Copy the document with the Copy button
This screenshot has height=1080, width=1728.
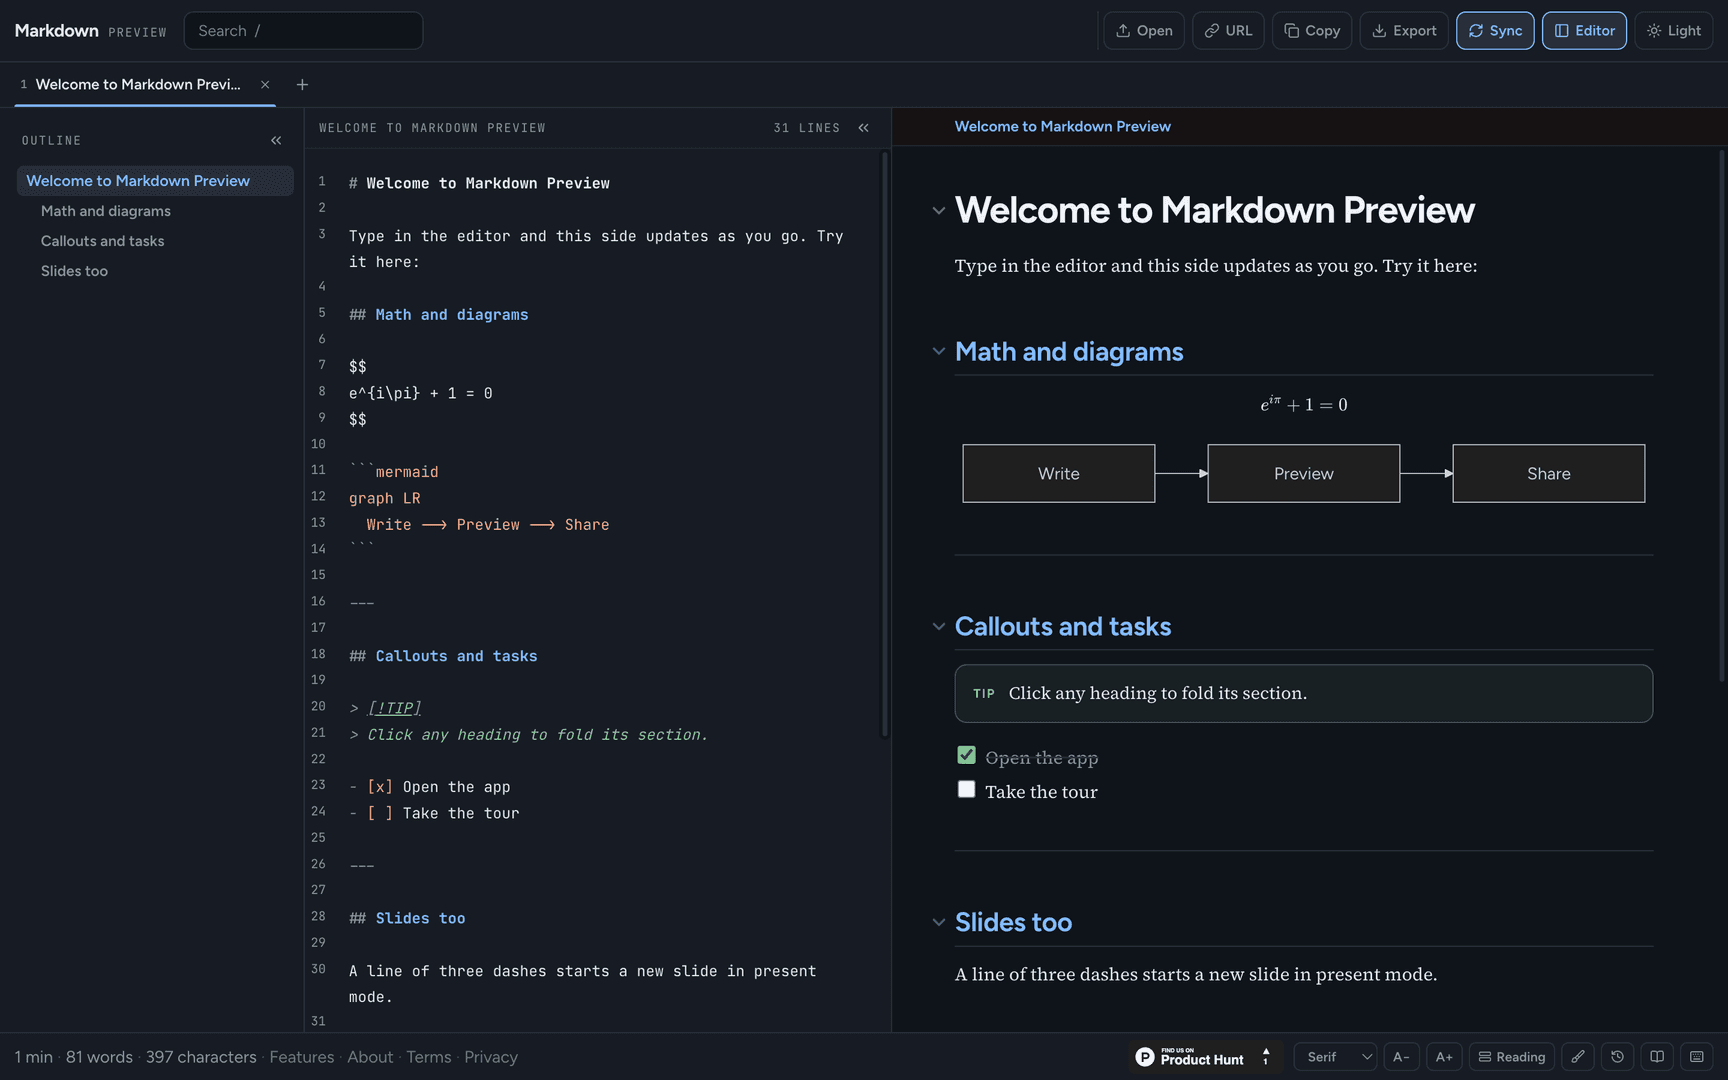pyautogui.click(x=1312, y=31)
